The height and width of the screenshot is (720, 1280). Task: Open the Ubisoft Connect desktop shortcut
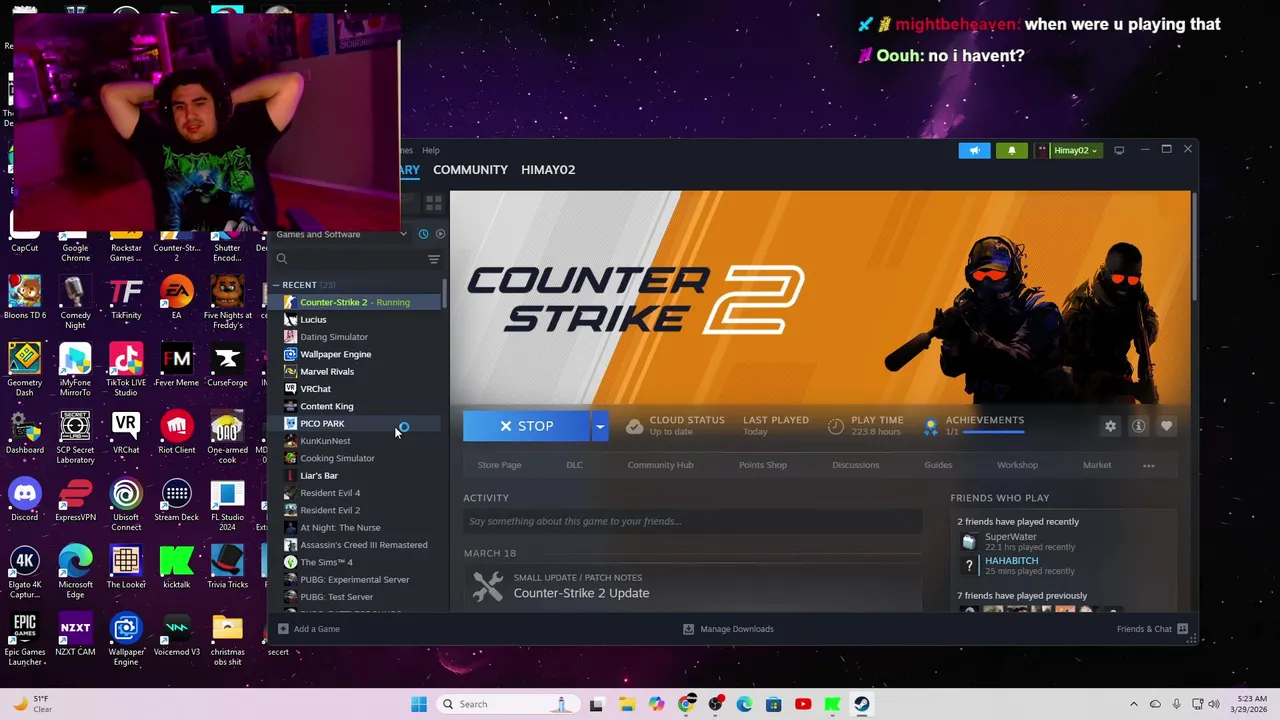(126, 504)
